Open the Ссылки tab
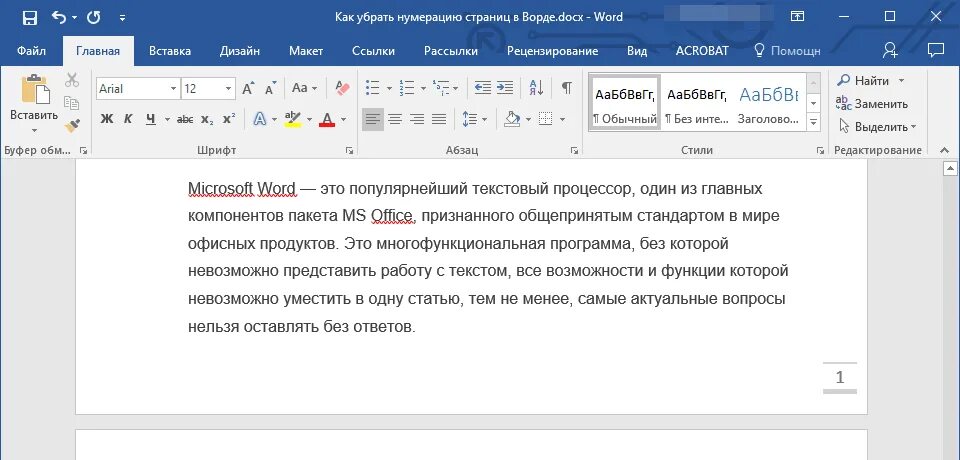Viewport: 960px width, 460px height. tap(373, 51)
